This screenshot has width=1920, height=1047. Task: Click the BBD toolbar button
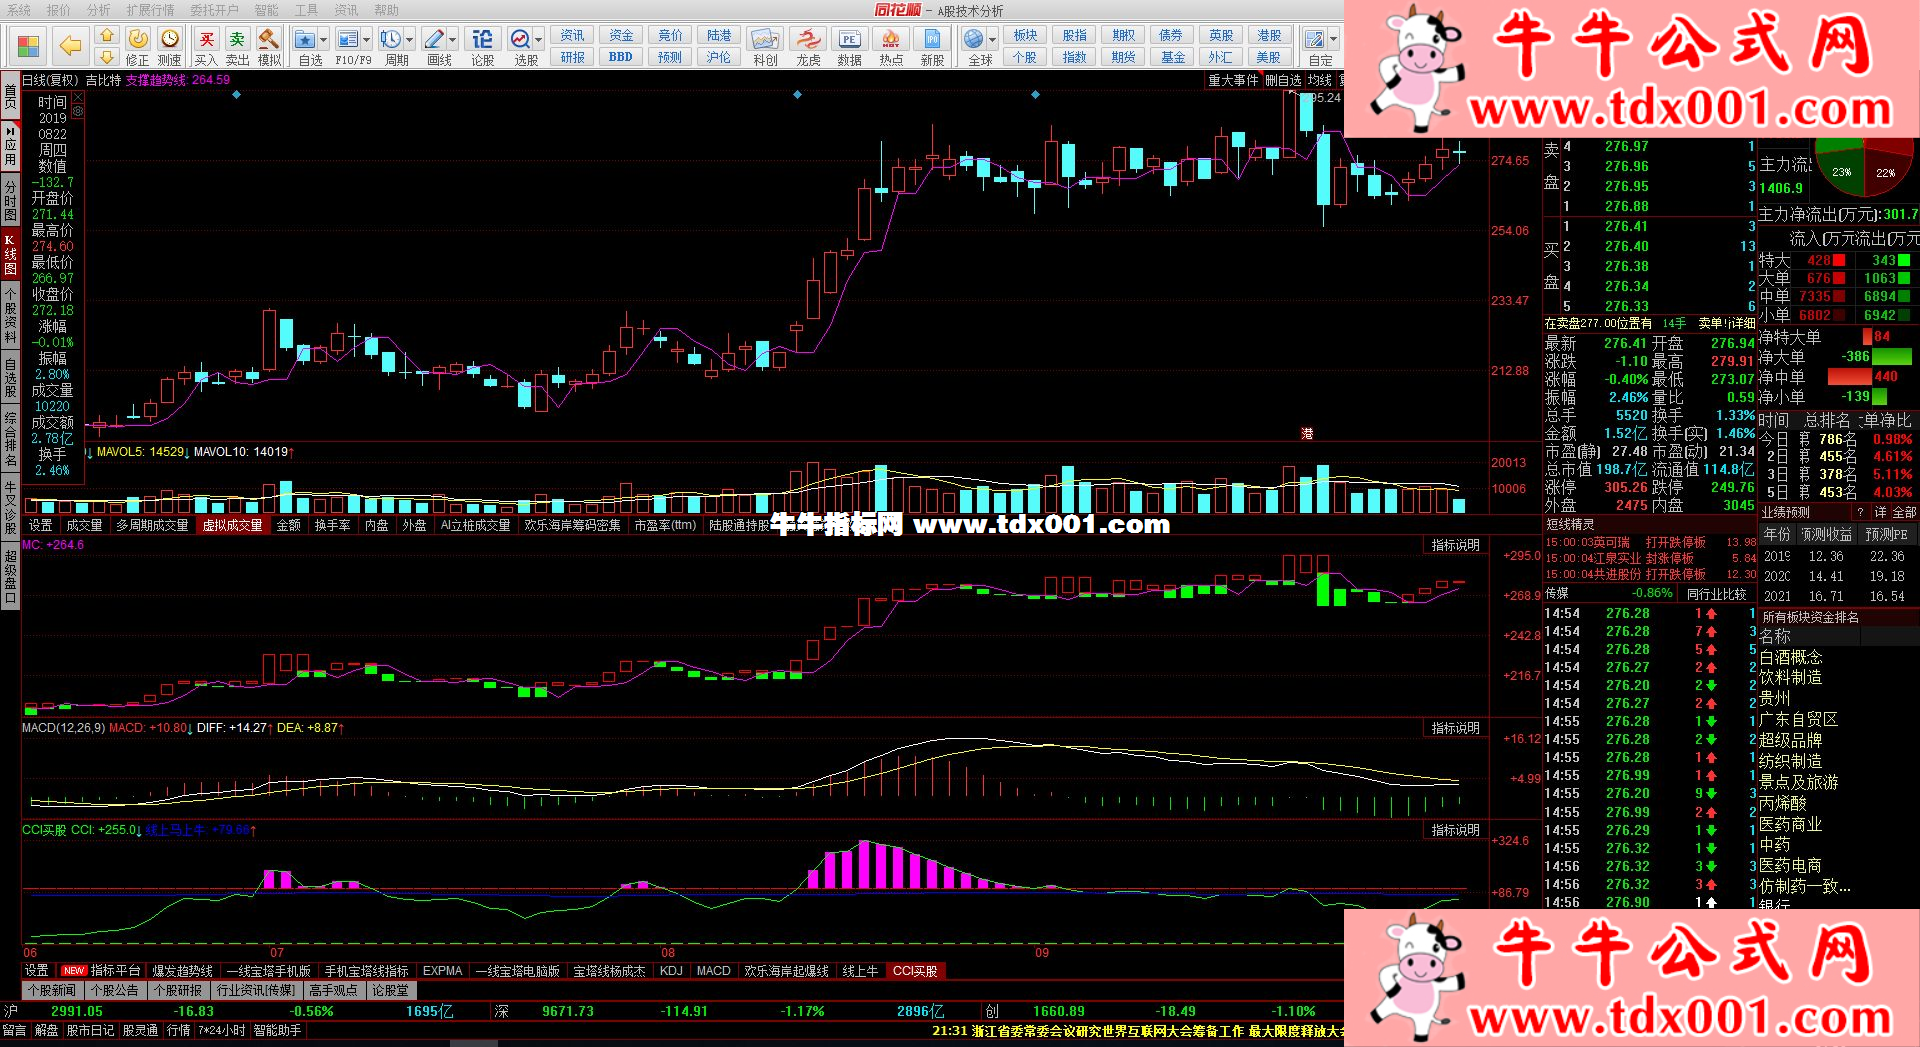click(x=620, y=57)
